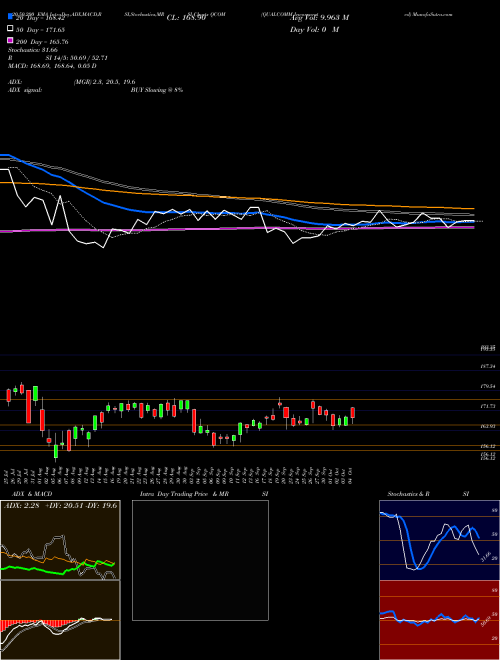Click the 'CL: 168.90' closing price label

[x=186, y=18]
